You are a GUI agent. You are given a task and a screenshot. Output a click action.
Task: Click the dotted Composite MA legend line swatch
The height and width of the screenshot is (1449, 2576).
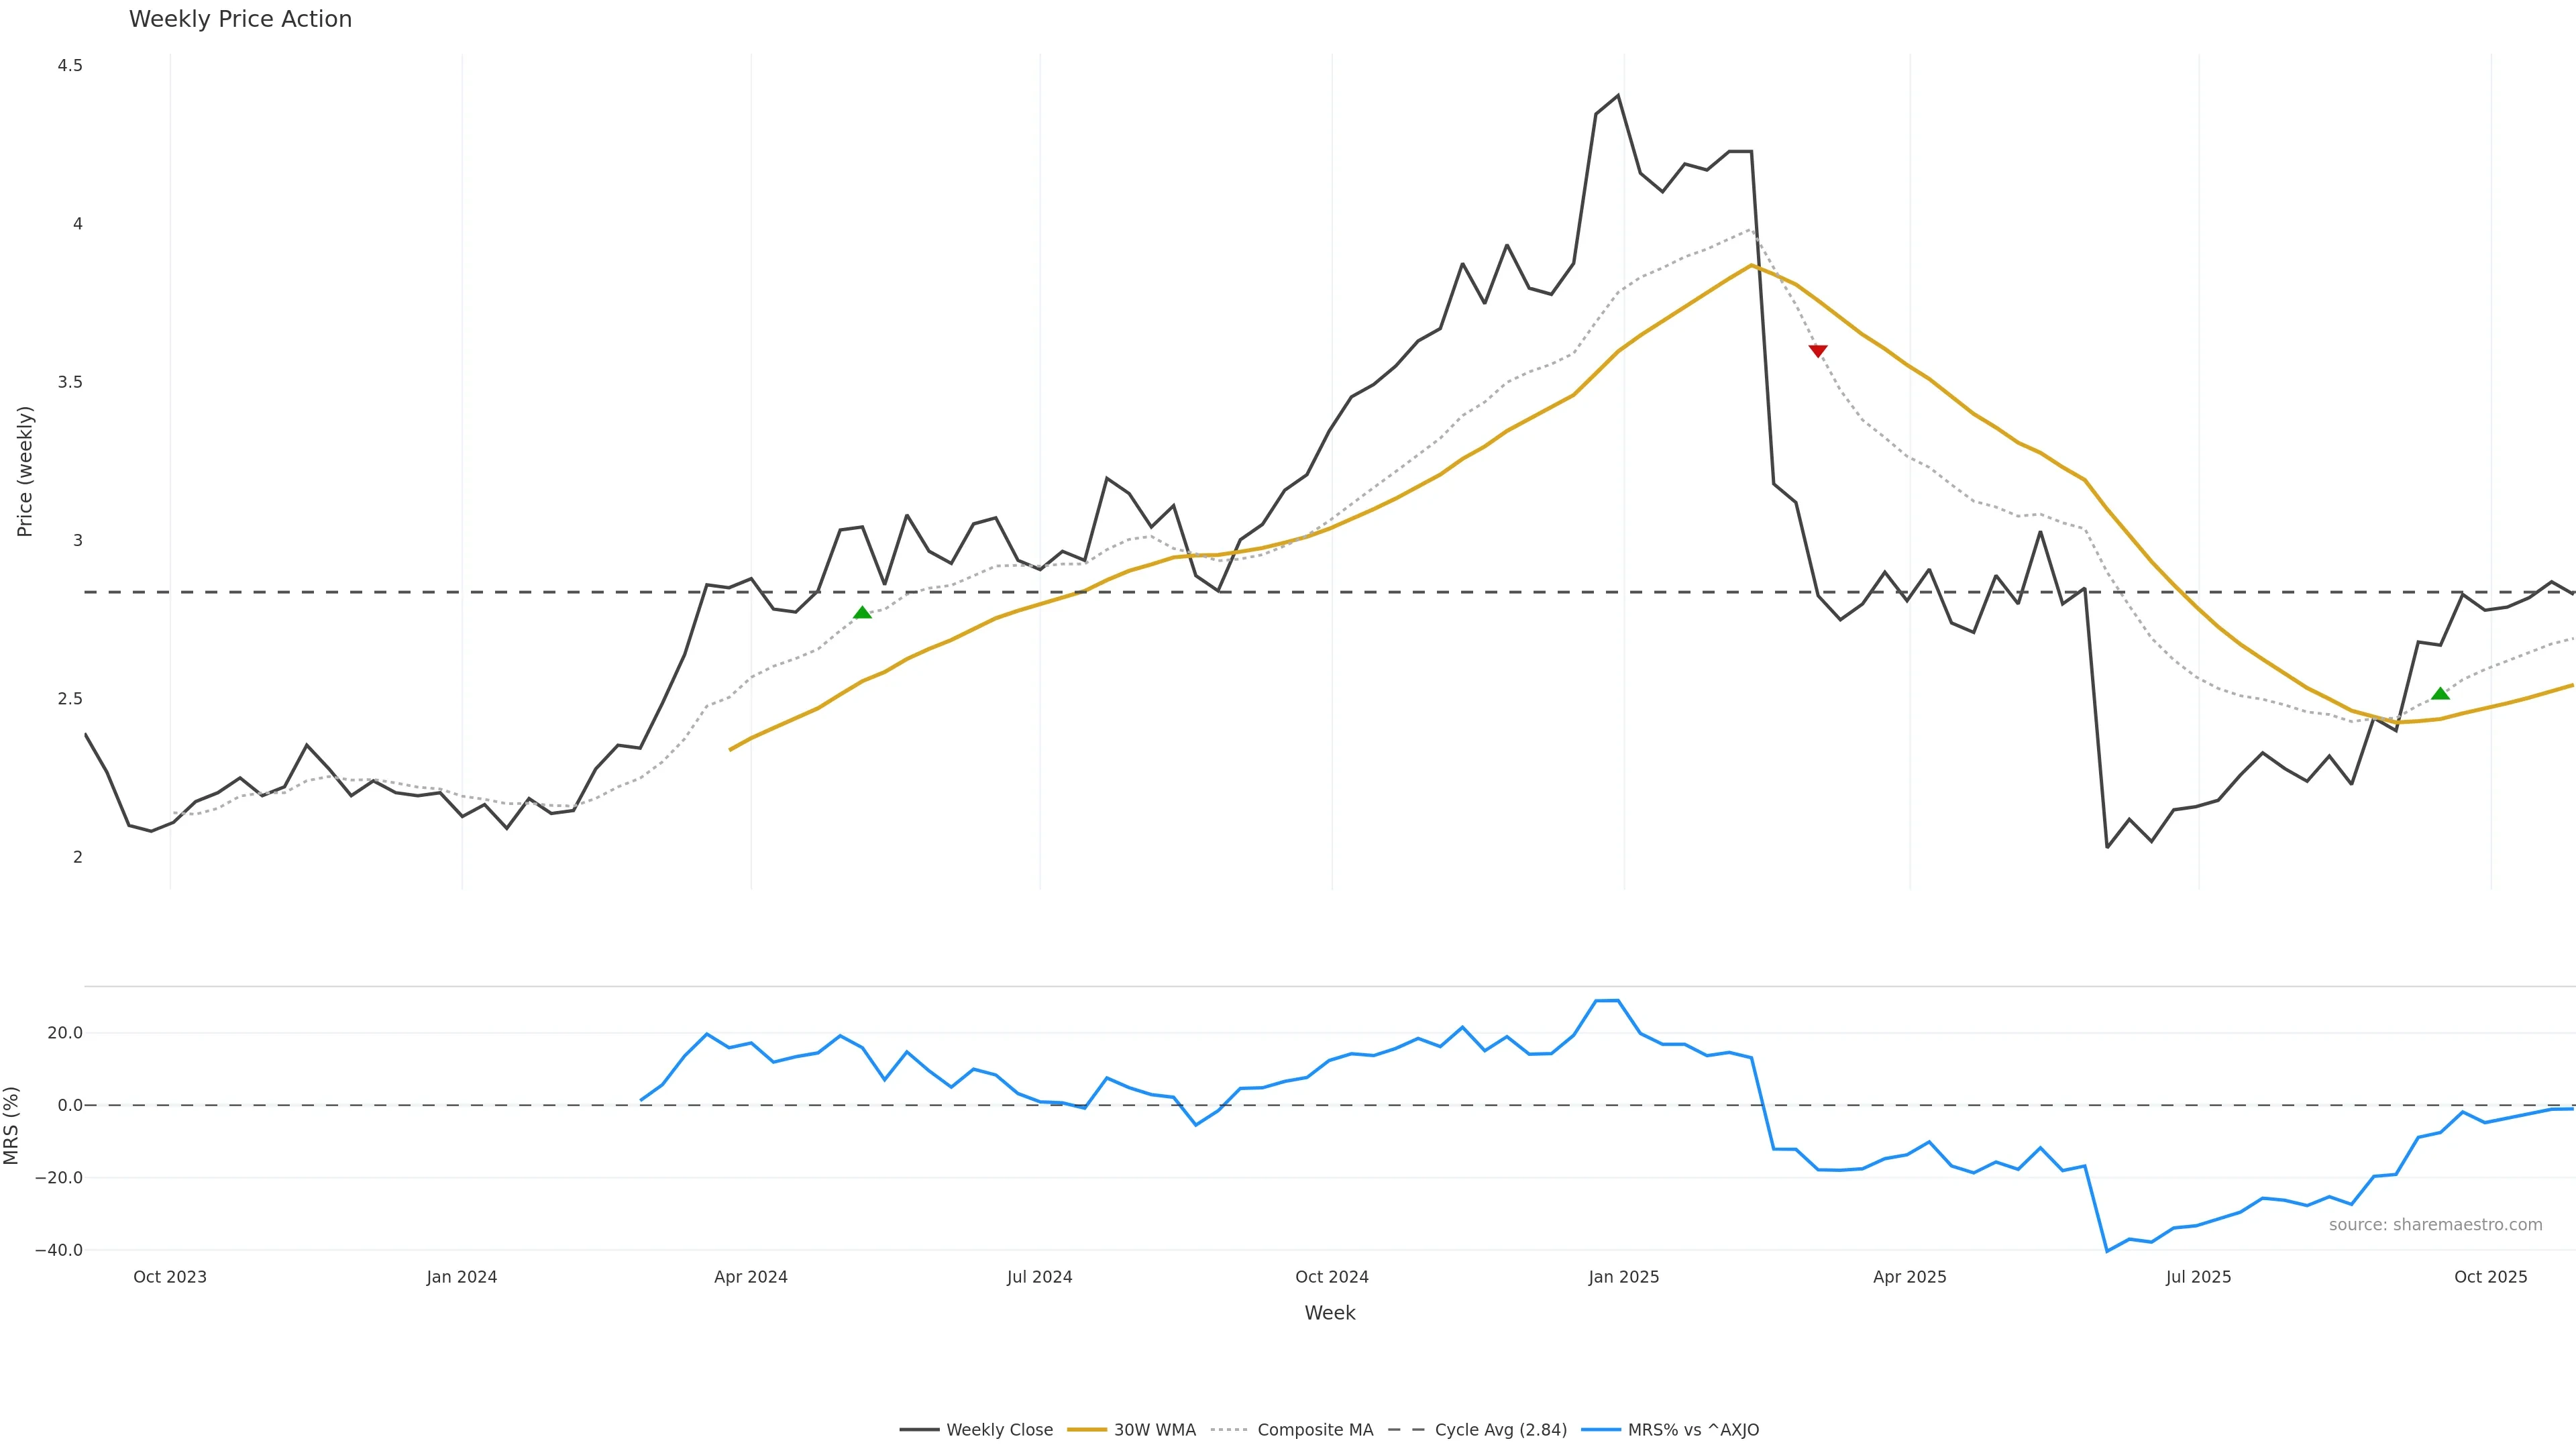(x=1229, y=1430)
